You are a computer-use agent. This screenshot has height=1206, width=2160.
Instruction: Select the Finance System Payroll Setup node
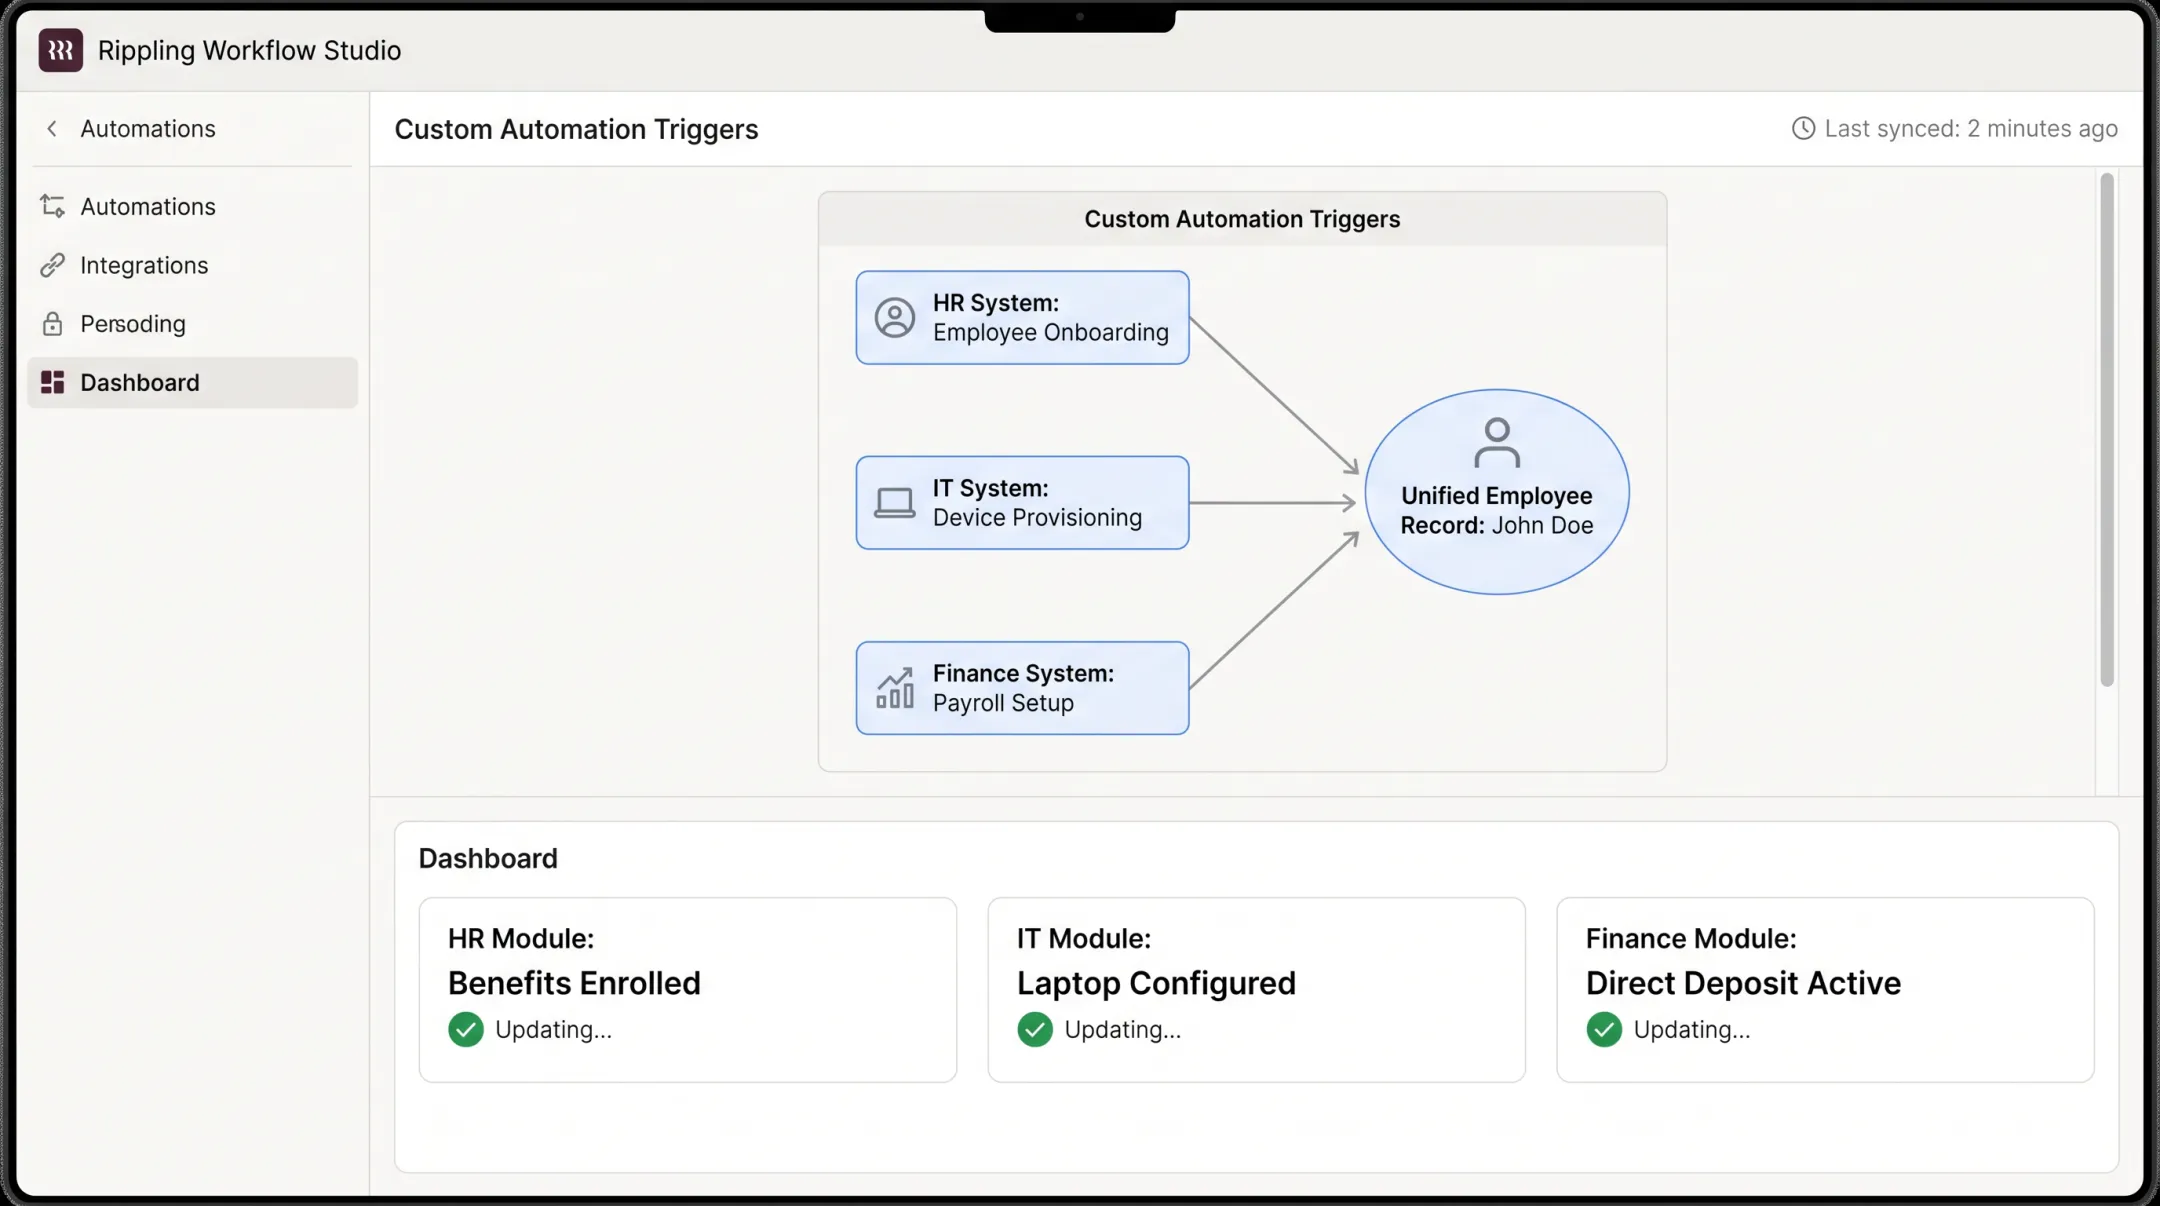point(1022,688)
